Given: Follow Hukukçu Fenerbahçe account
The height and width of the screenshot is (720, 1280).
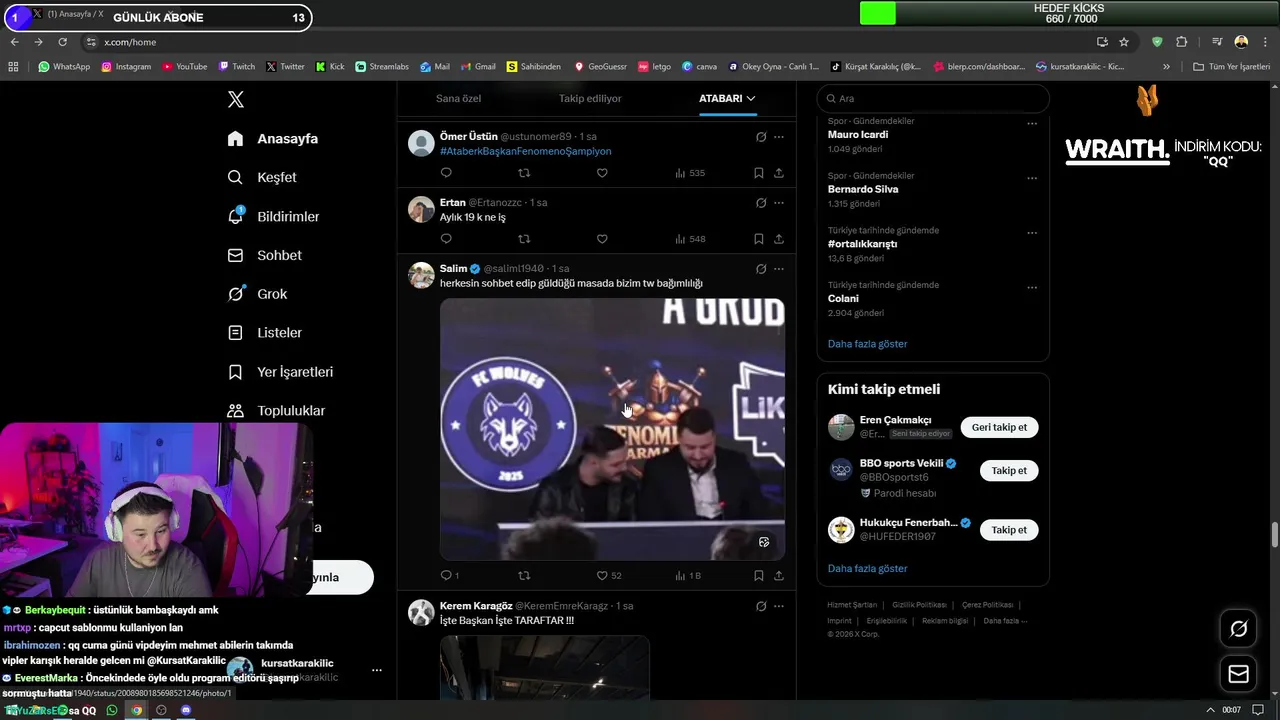Looking at the screenshot, I should 1009,530.
